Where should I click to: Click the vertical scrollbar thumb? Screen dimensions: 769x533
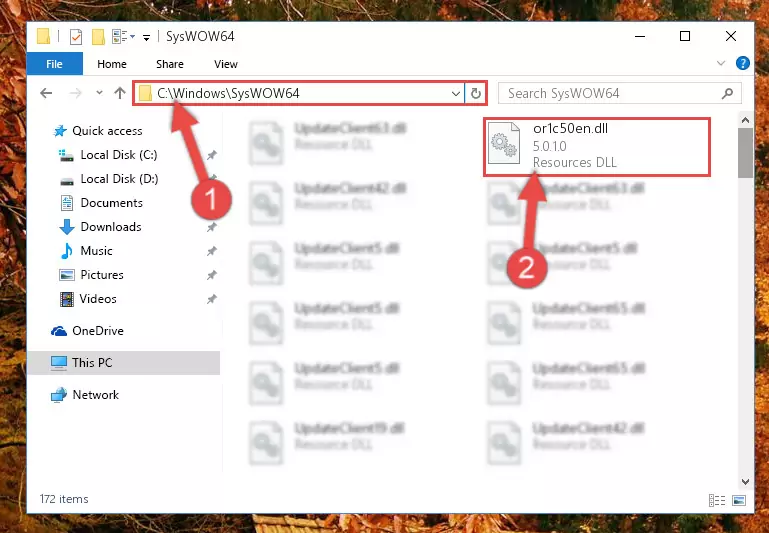[x=745, y=153]
